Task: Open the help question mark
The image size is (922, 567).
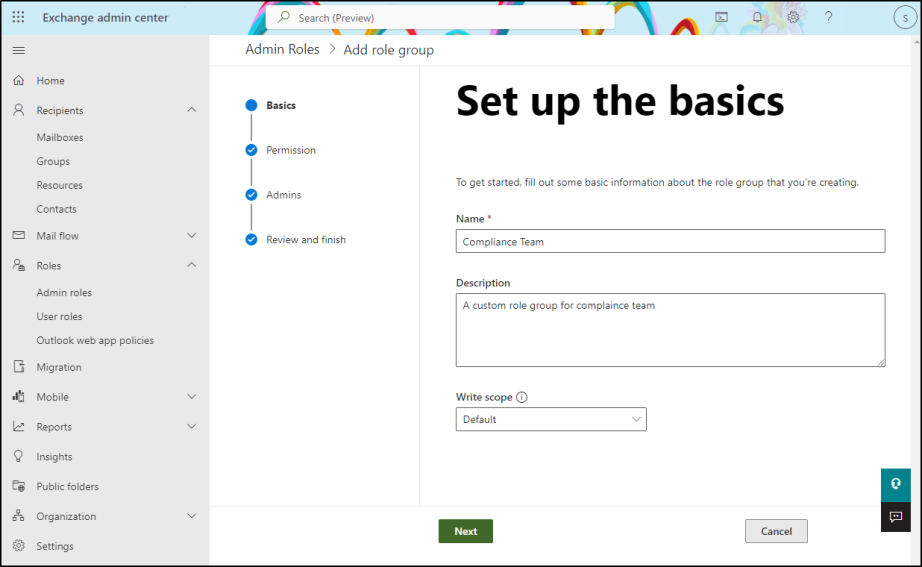Action: click(x=829, y=17)
